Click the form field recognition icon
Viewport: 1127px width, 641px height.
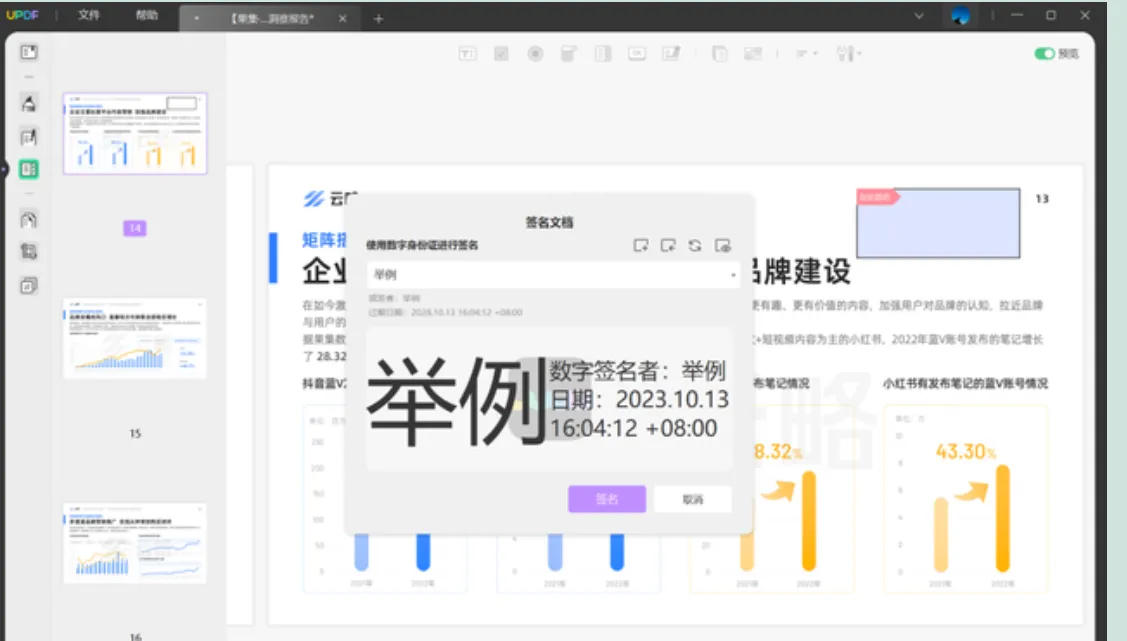pyautogui.click(x=753, y=54)
